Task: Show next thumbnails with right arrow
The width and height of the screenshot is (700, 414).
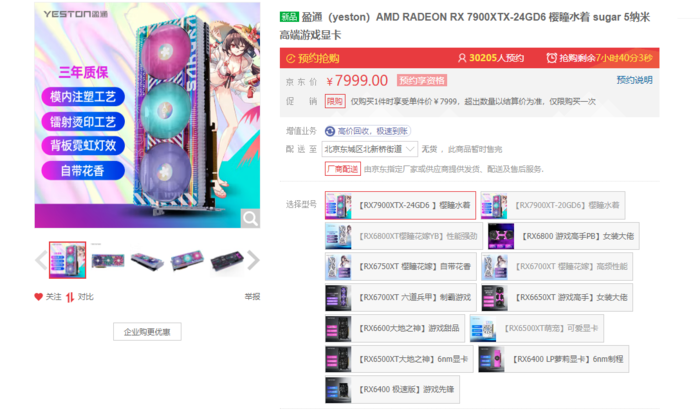Action: click(253, 260)
